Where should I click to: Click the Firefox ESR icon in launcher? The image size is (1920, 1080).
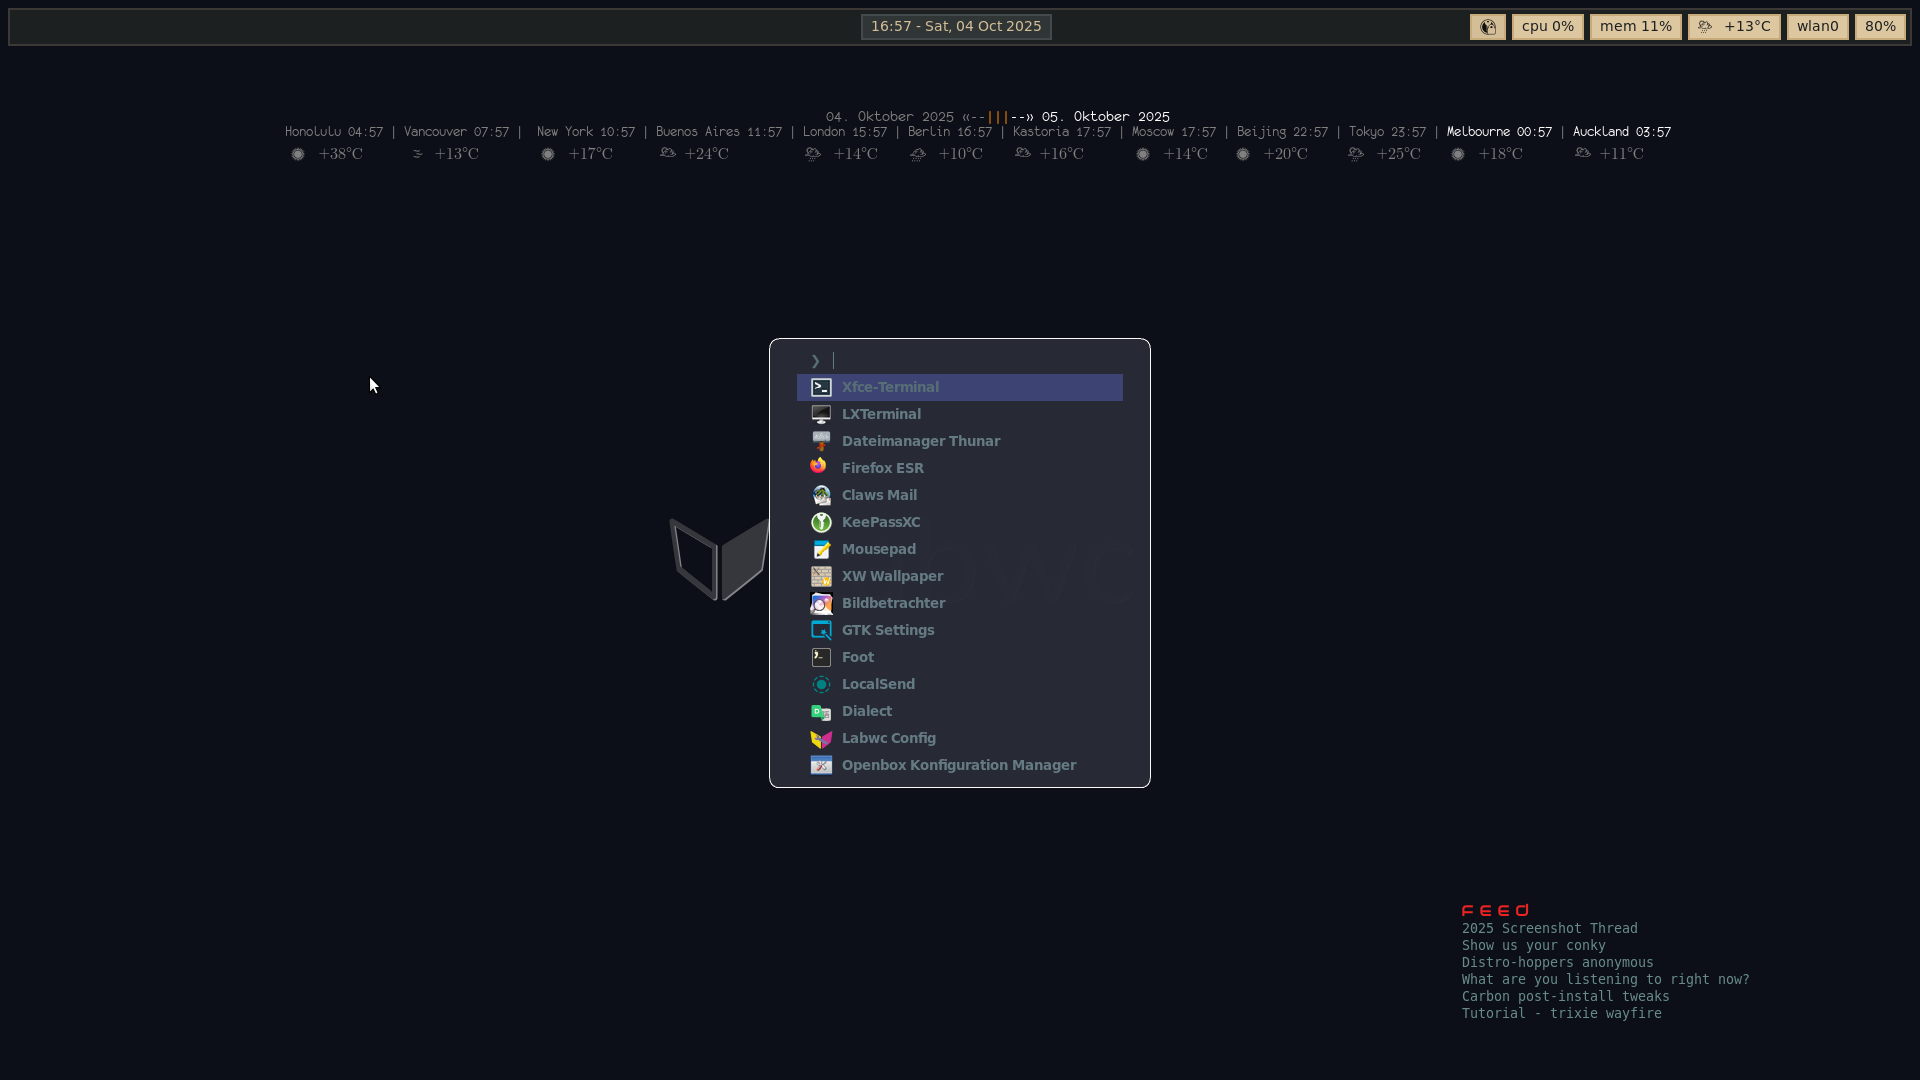[819, 467]
